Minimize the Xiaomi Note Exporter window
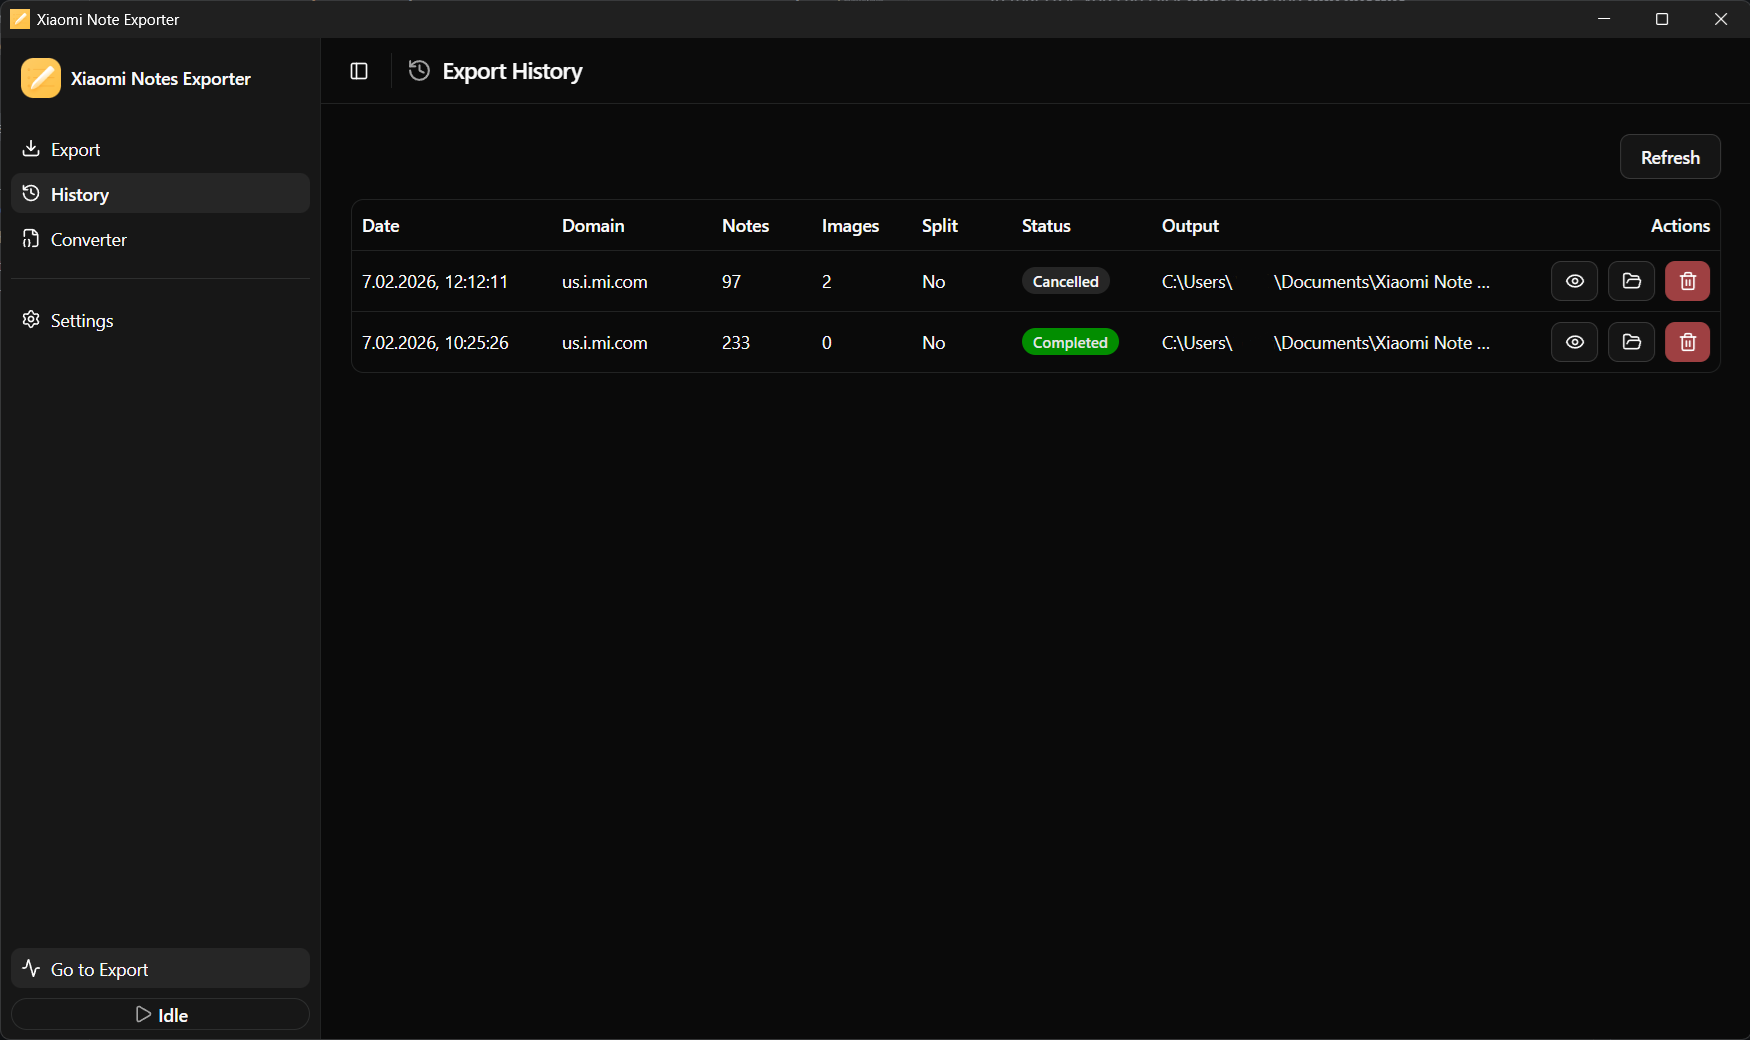 click(1604, 19)
